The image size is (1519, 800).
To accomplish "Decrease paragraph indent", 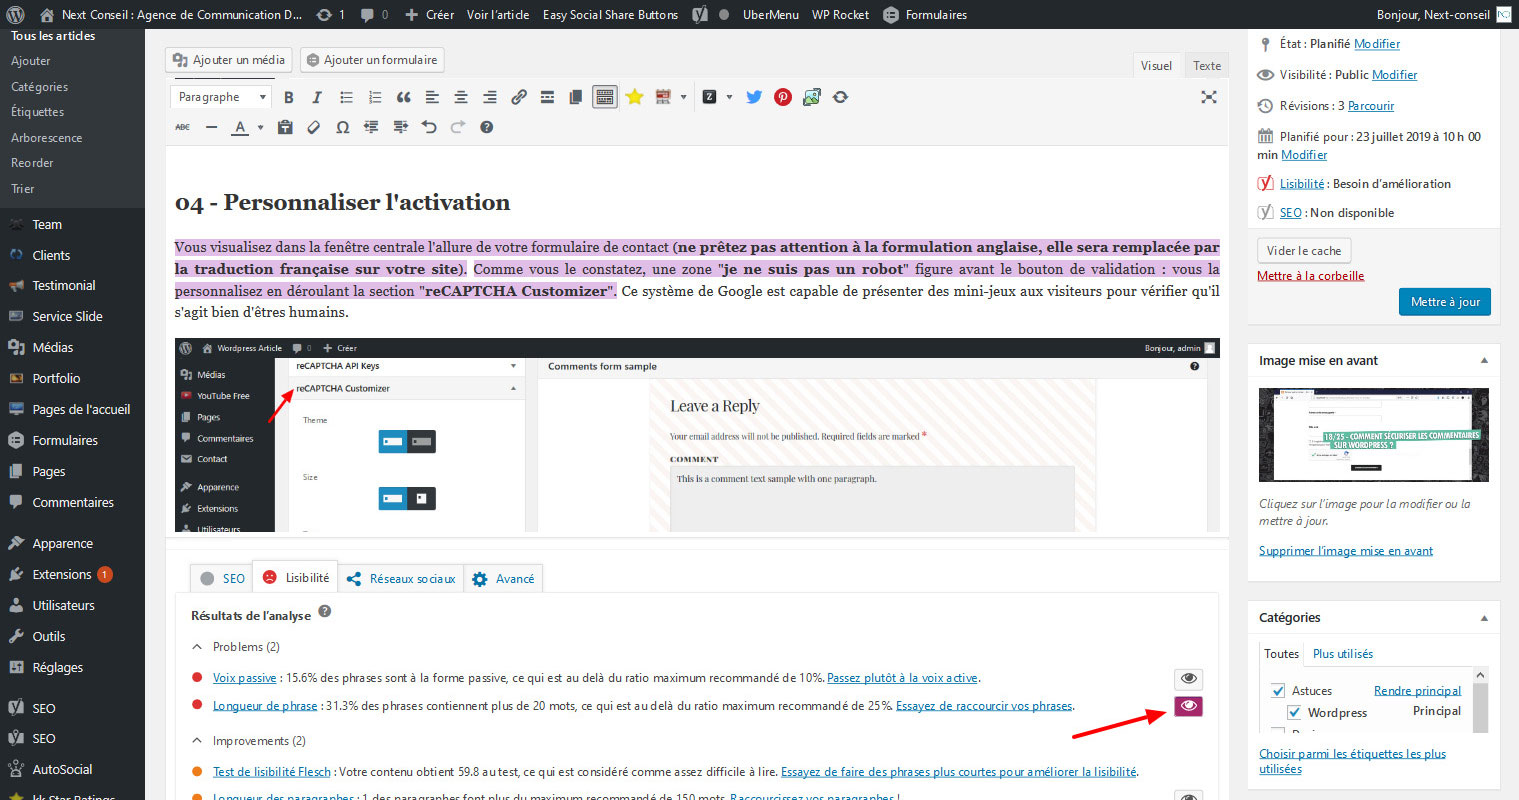I will pyautogui.click(x=372, y=127).
